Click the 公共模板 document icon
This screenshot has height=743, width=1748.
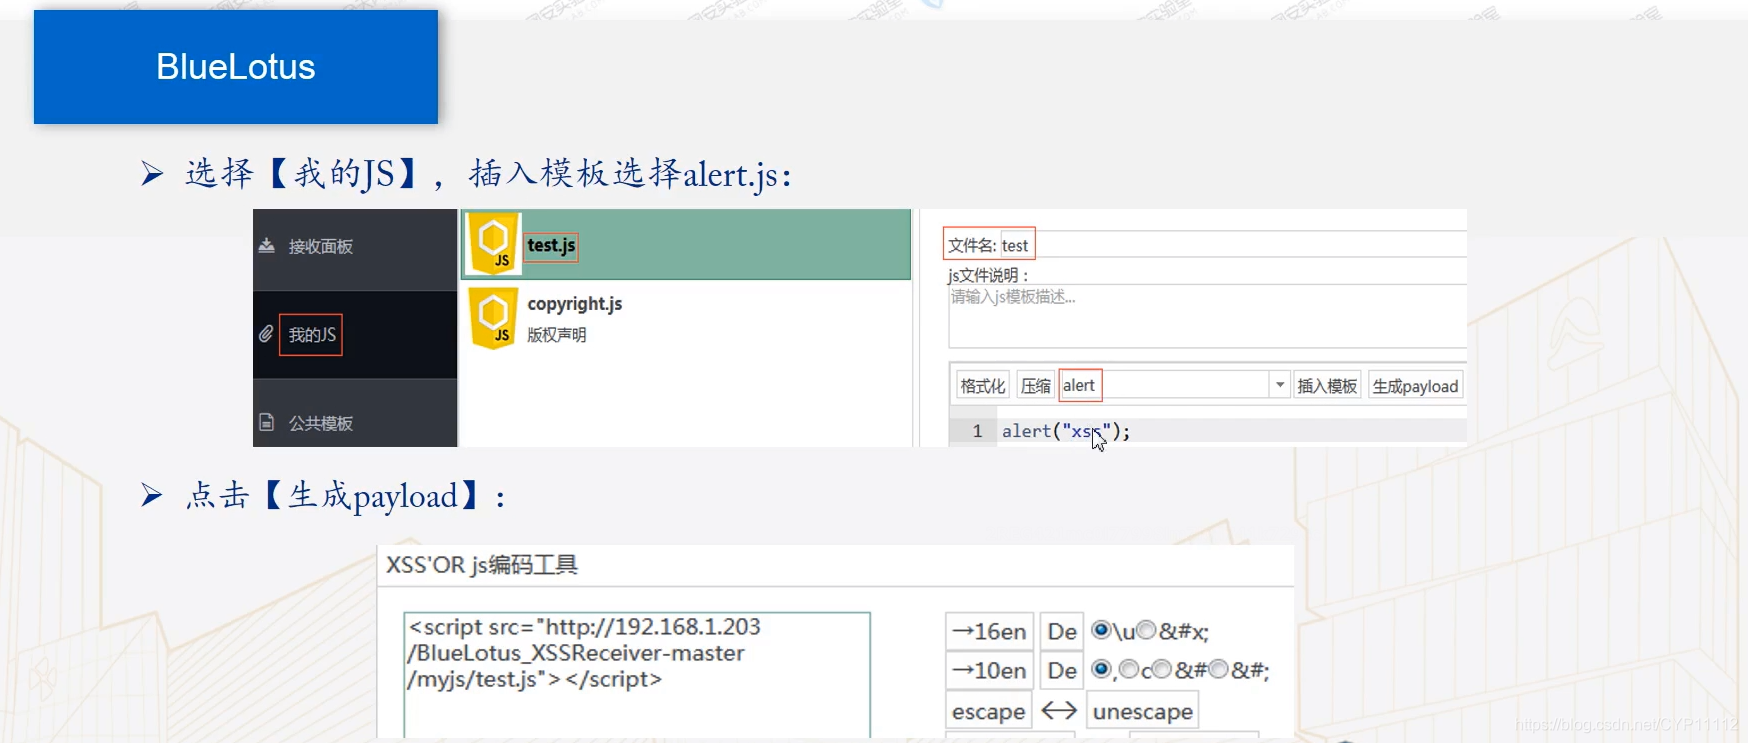click(266, 422)
